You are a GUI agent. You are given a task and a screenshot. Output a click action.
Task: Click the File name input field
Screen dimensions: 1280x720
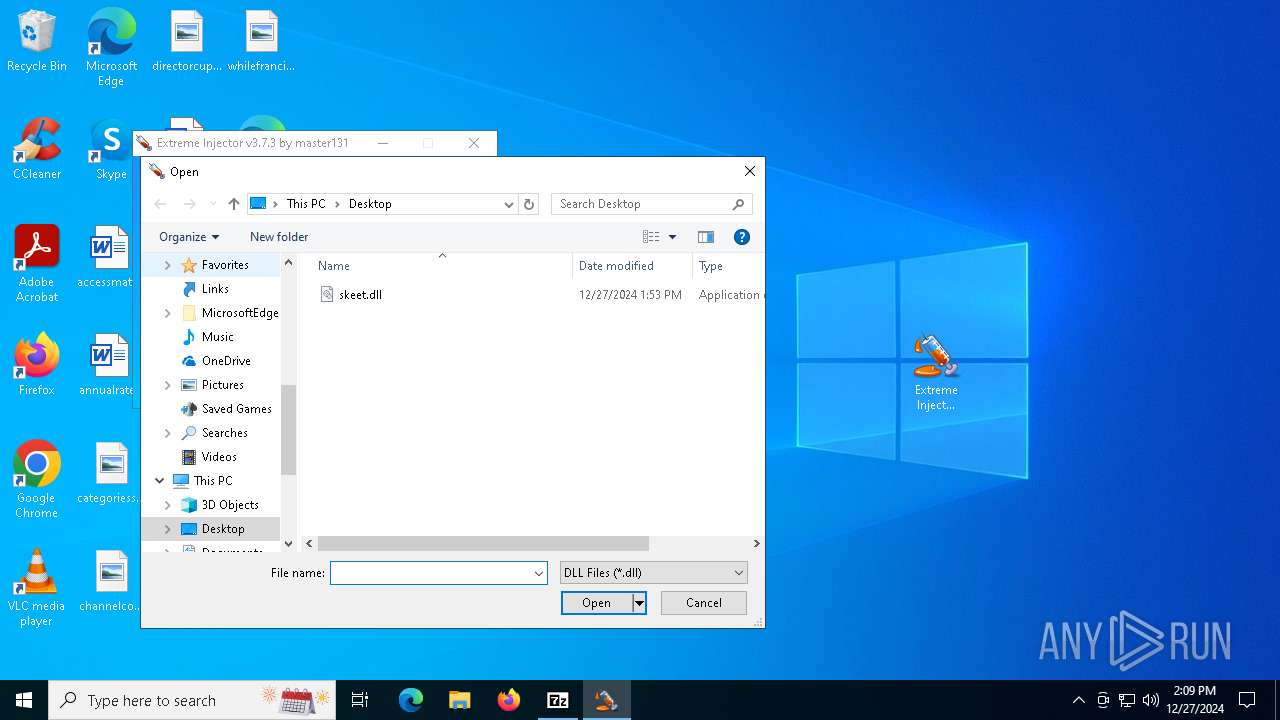431,573
